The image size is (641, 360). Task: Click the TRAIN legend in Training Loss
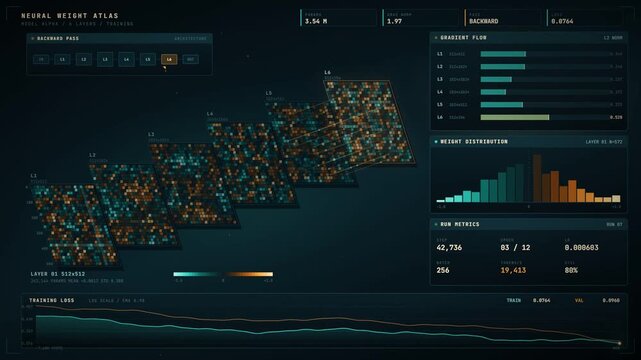tap(514, 300)
